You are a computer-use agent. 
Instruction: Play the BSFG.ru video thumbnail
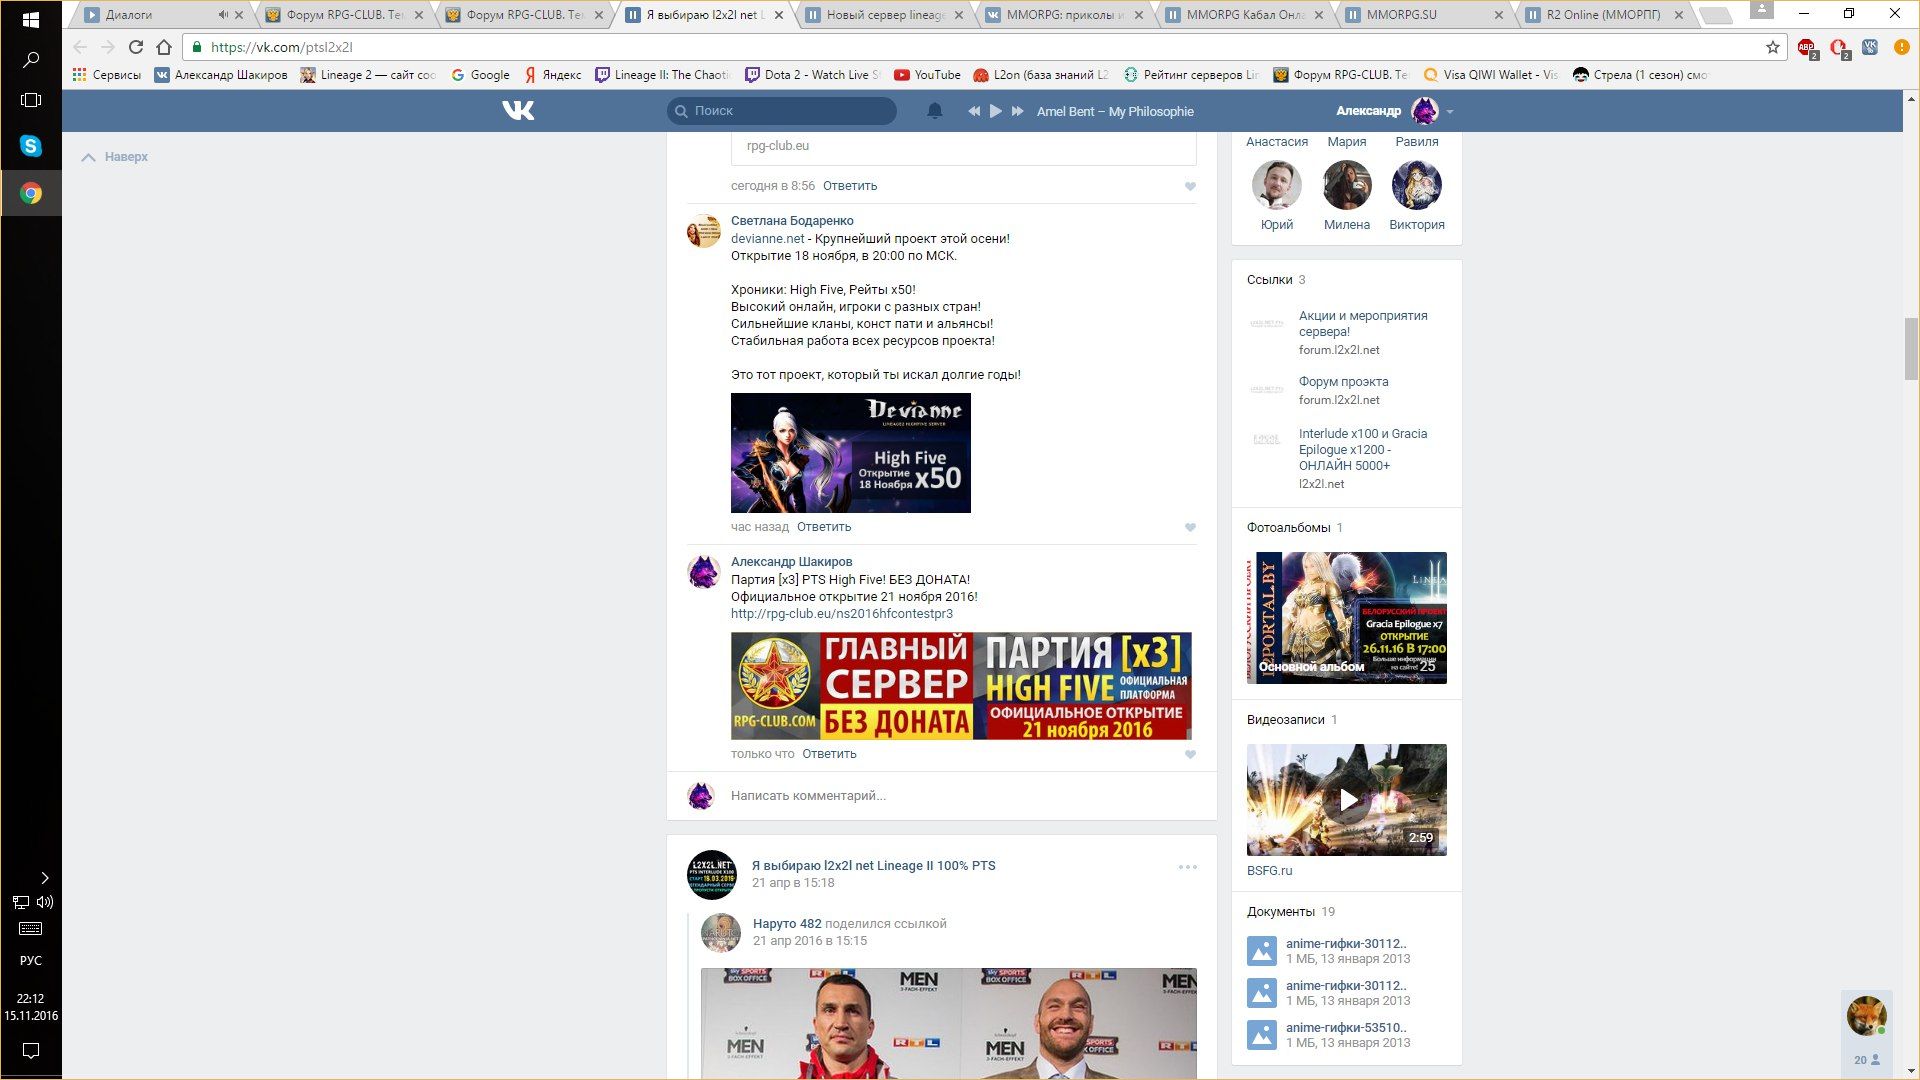pos(1346,800)
